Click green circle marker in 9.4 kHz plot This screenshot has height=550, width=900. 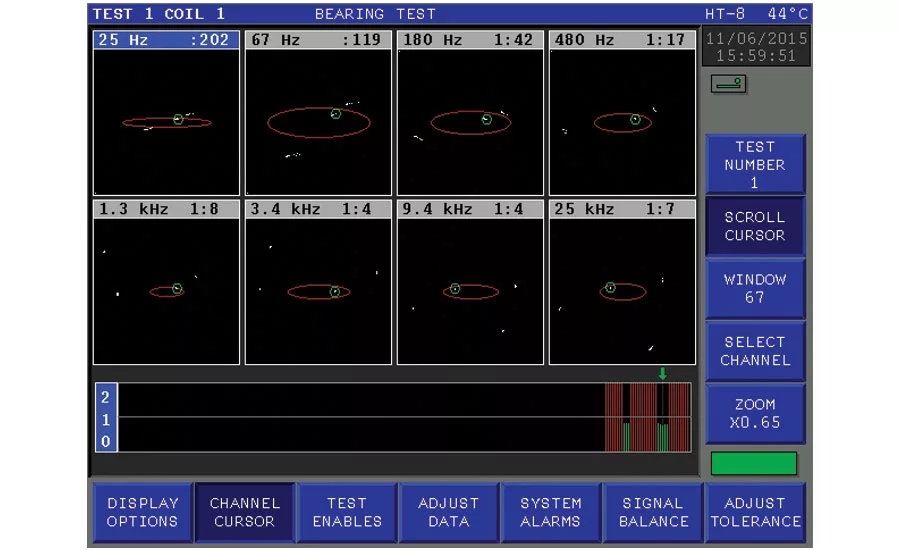pos(455,289)
